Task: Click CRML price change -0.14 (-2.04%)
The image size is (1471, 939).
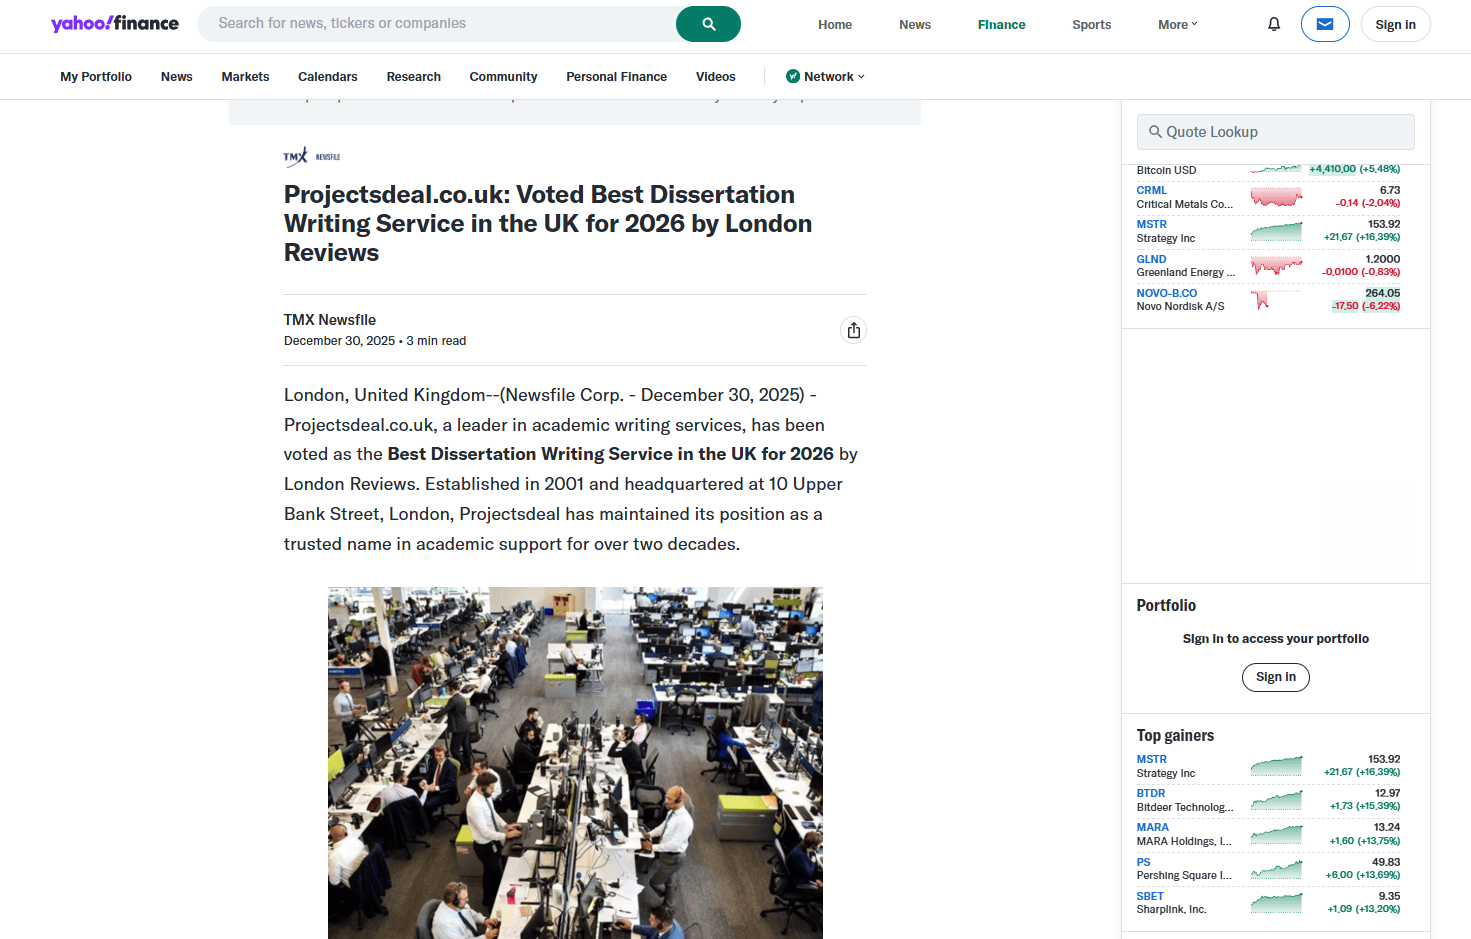Action: [1368, 203]
